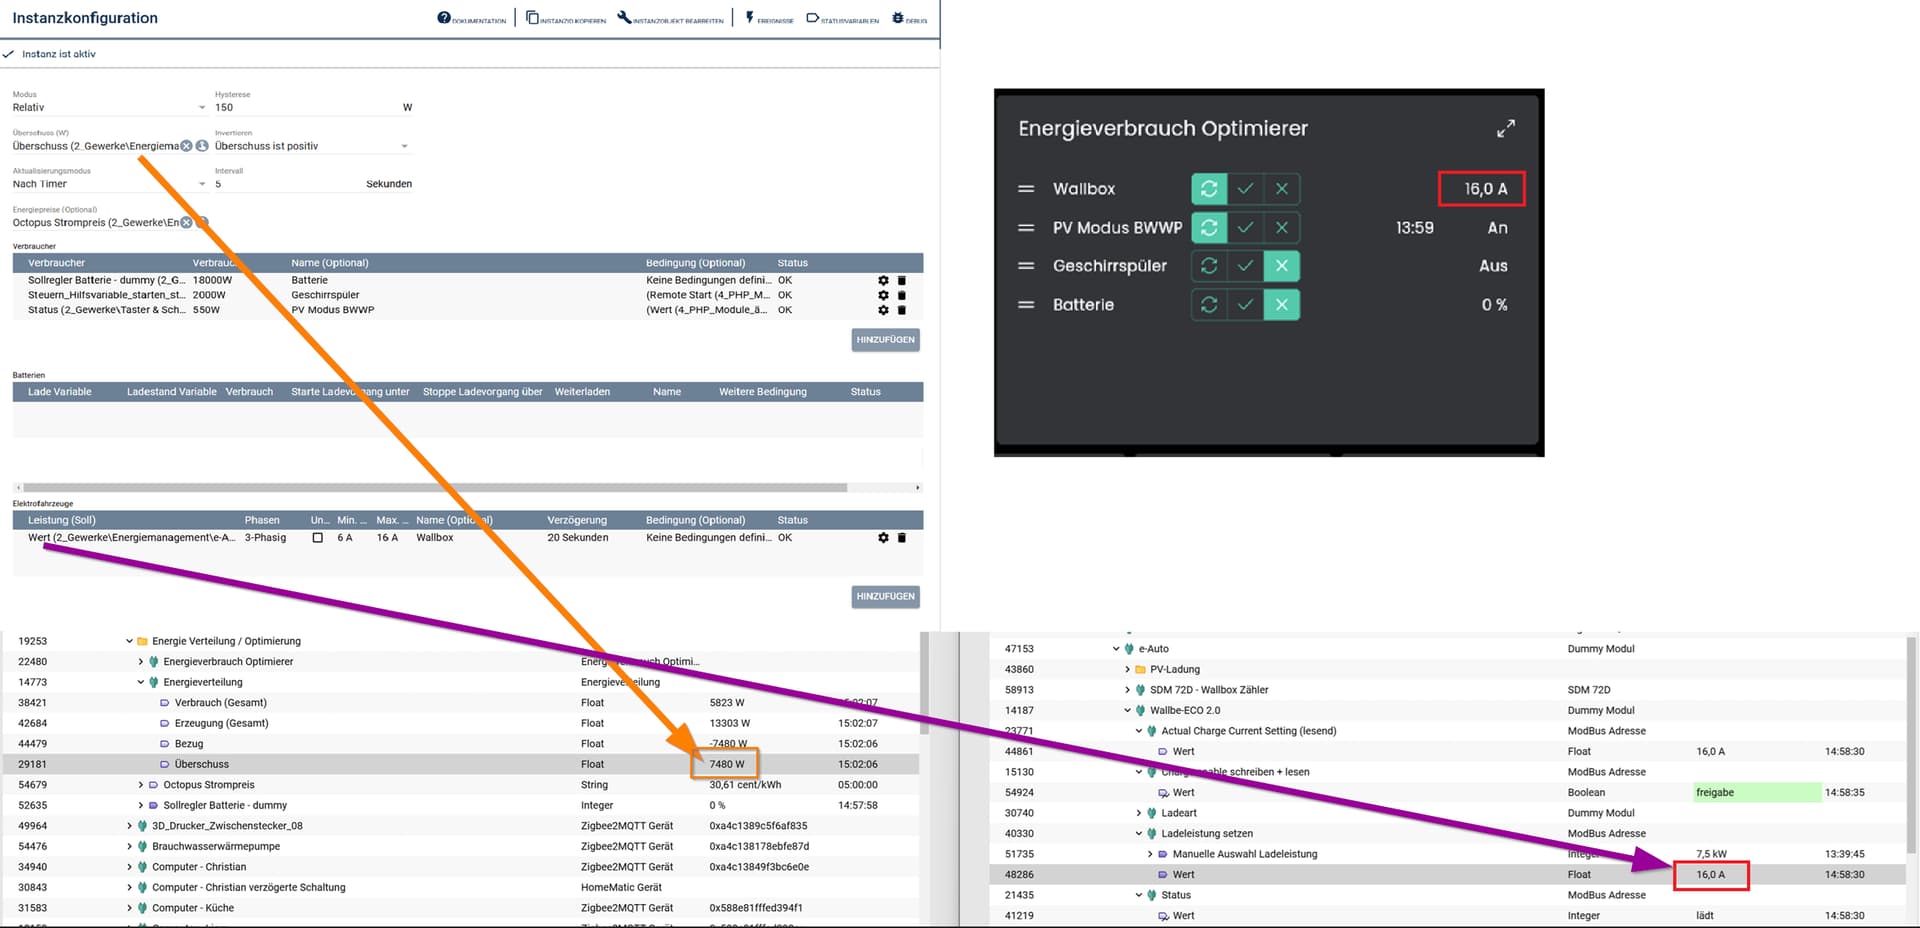Open Statusvariablen tag icon
This screenshot has height=928, width=1920.
coord(812,18)
